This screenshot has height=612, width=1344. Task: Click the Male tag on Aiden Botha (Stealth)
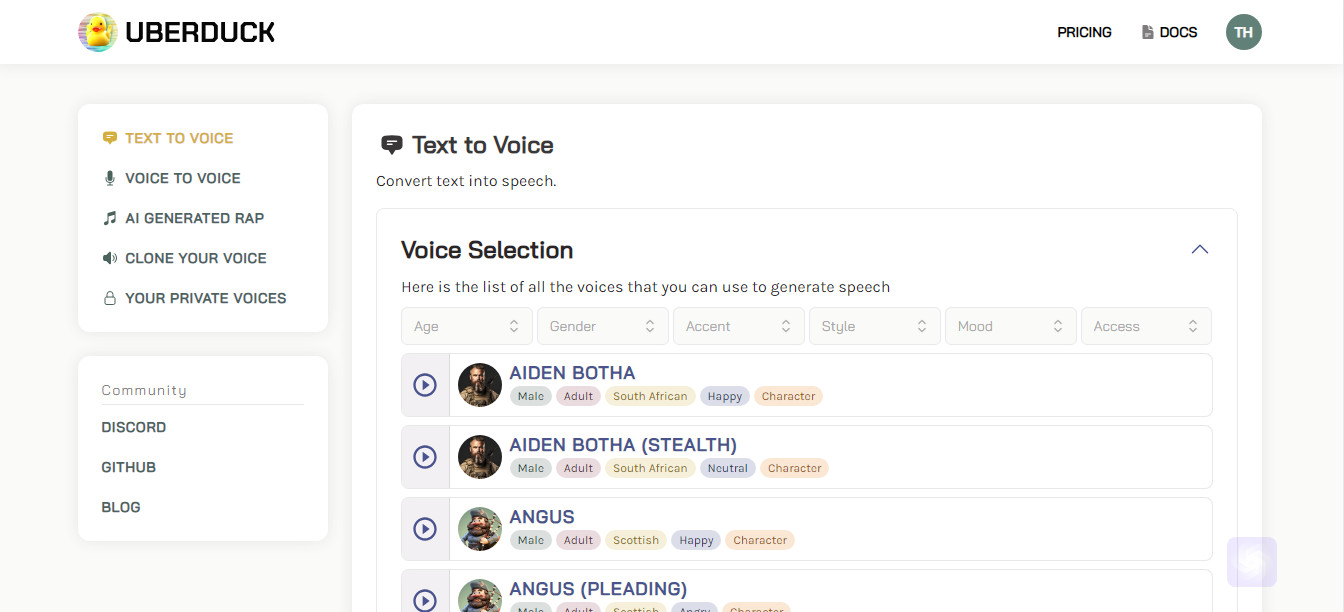tap(531, 468)
